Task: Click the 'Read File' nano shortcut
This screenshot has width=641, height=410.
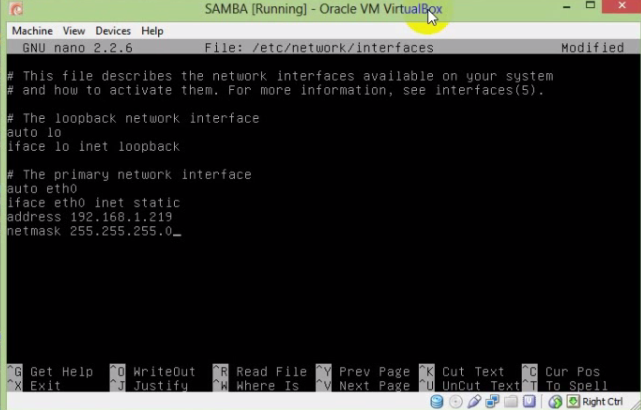Action: point(260,372)
